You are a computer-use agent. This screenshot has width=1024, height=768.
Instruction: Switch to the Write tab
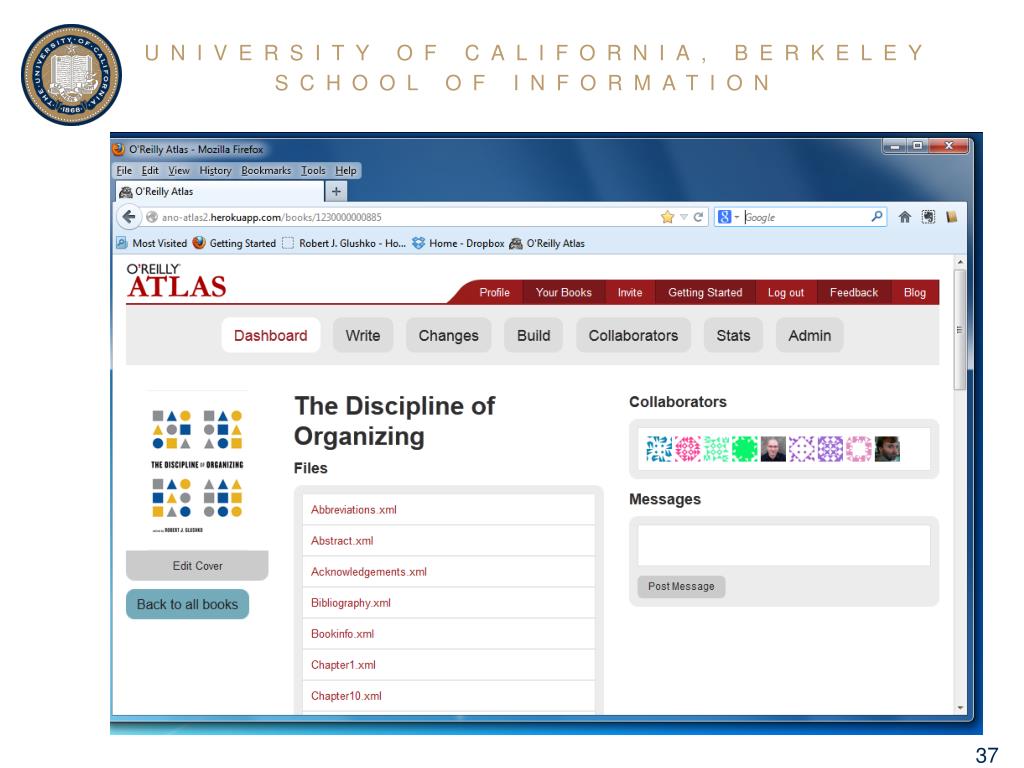point(363,335)
